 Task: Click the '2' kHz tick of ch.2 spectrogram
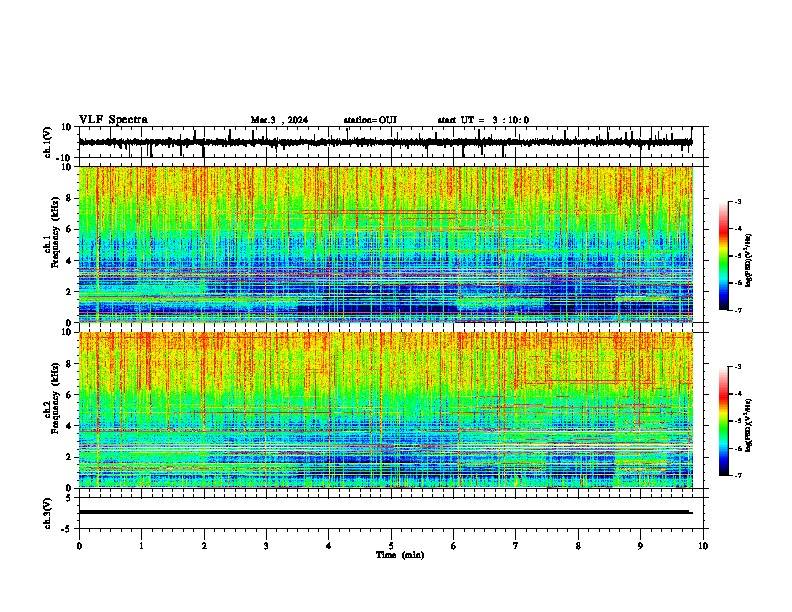(70, 457)
